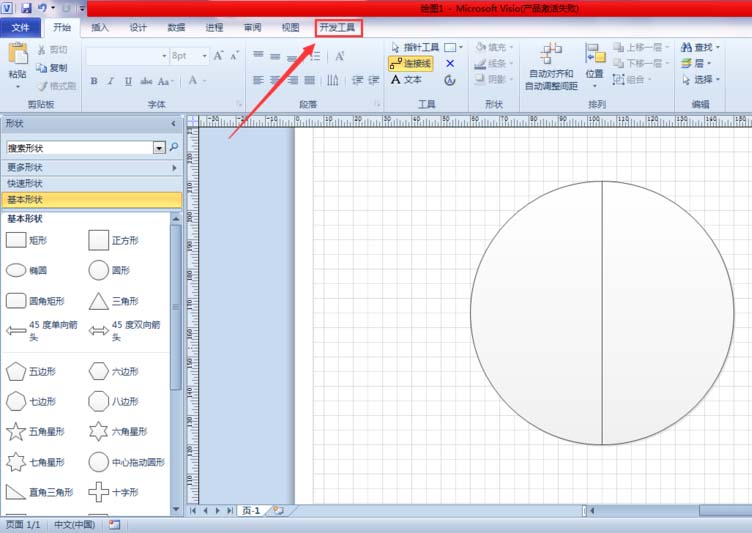Viewport: 752px width, 533px height.
Task: Click Auto Align & Space (自动对齐和自动调整间距)
Action: (551, 66)
